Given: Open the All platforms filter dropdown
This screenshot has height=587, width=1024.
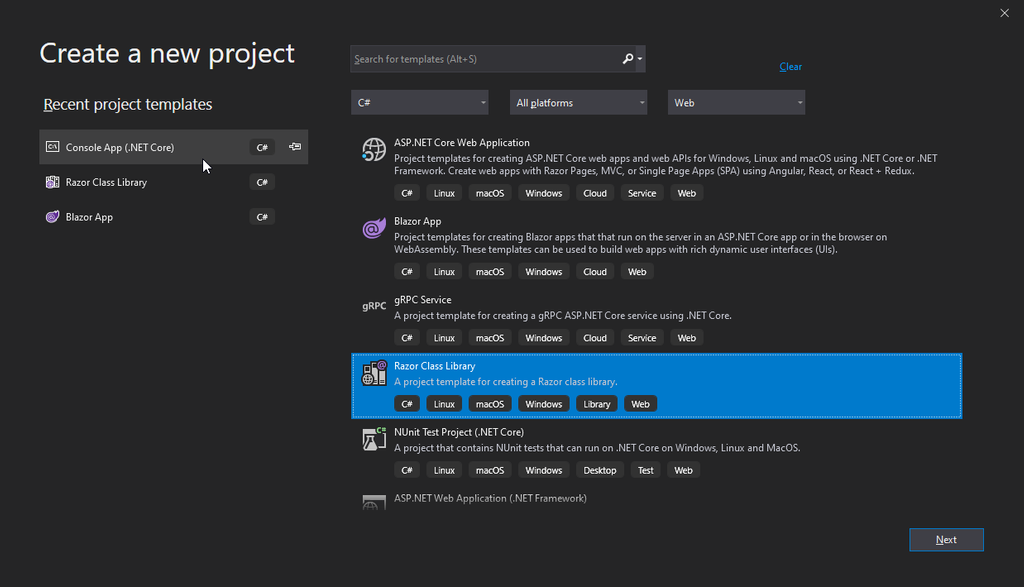Looking at the screenshot, I should (579, 103).
